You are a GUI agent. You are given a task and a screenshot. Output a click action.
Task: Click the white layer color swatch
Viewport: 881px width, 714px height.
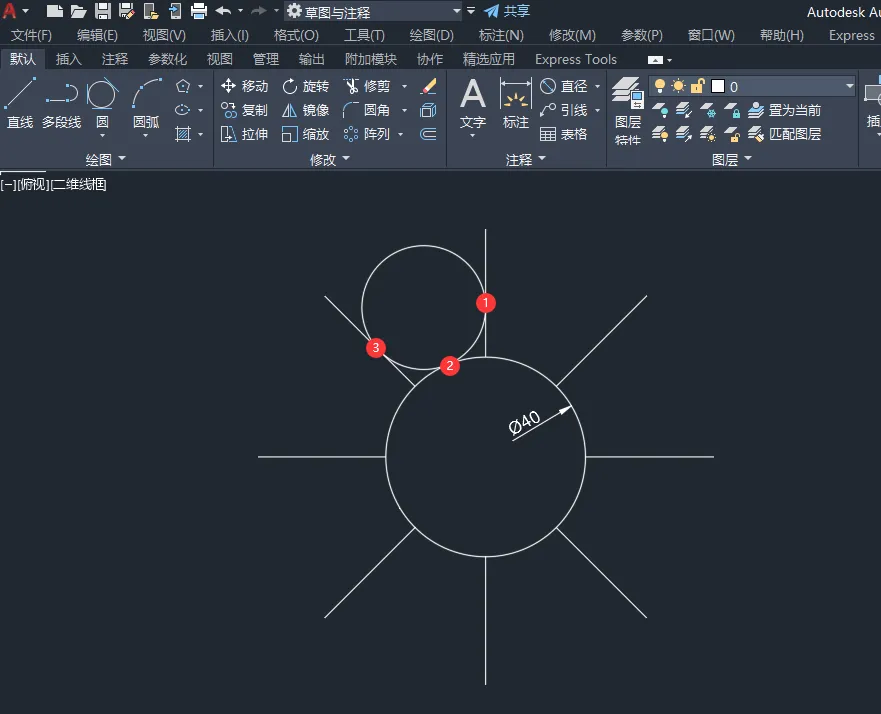point(717,87)
